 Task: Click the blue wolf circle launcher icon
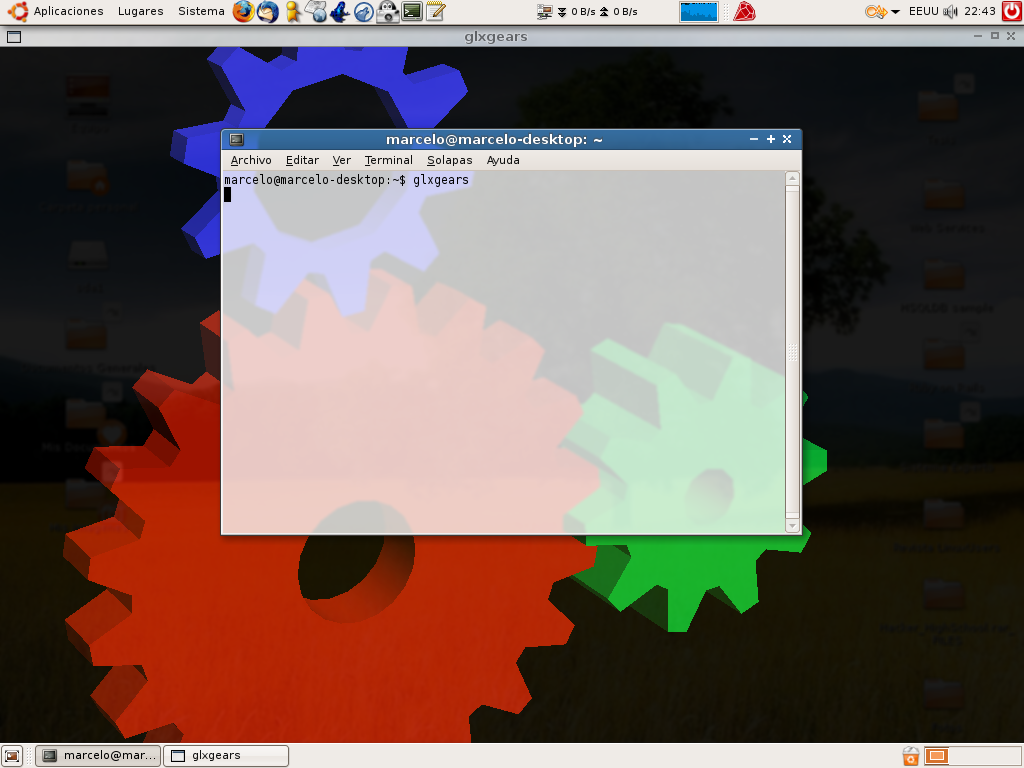point(364,11)
